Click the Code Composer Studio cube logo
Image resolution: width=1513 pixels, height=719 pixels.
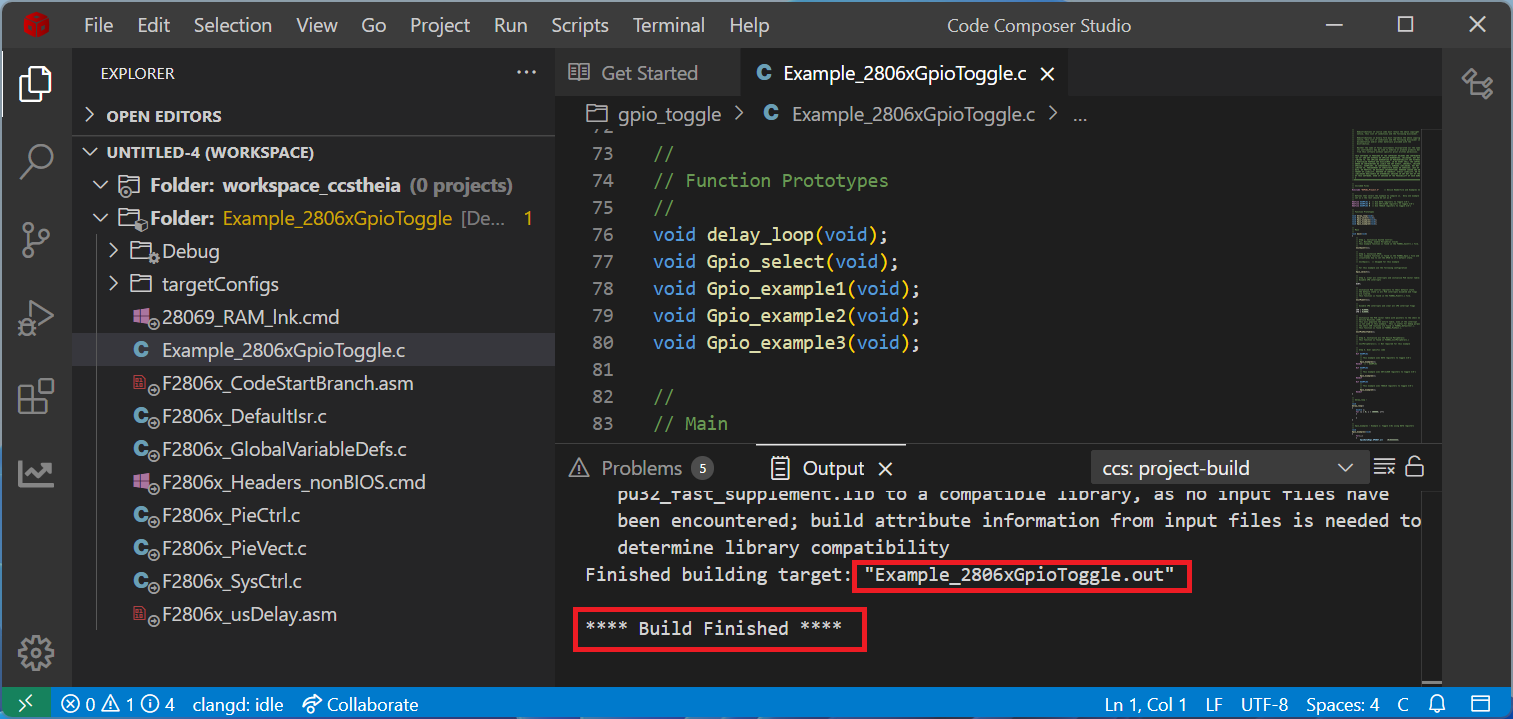point(37,25)
